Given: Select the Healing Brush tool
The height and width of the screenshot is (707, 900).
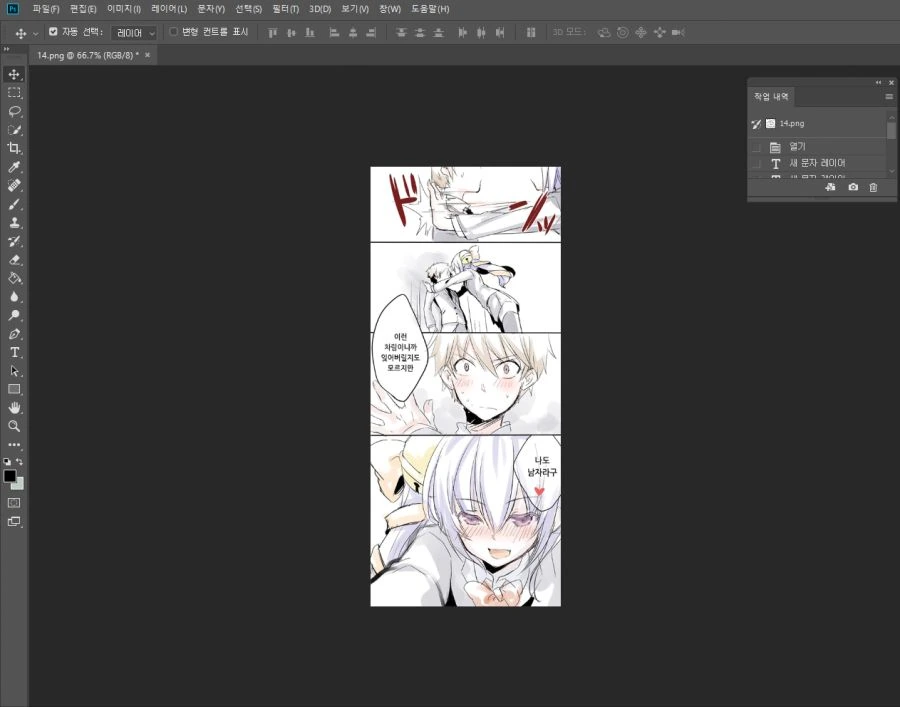Looking at the screenshot, I should coord(14,185).
